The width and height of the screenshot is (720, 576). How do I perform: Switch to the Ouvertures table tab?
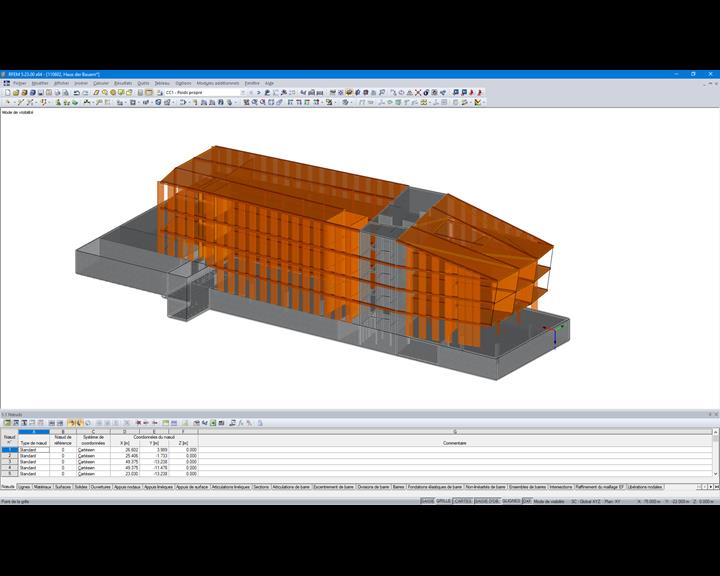tap(101, 486)
